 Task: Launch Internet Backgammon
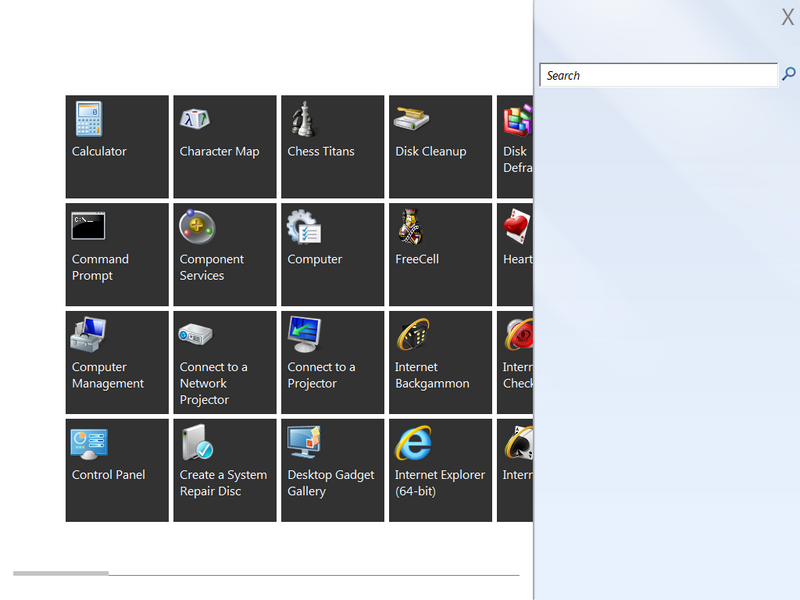[441, 362]
